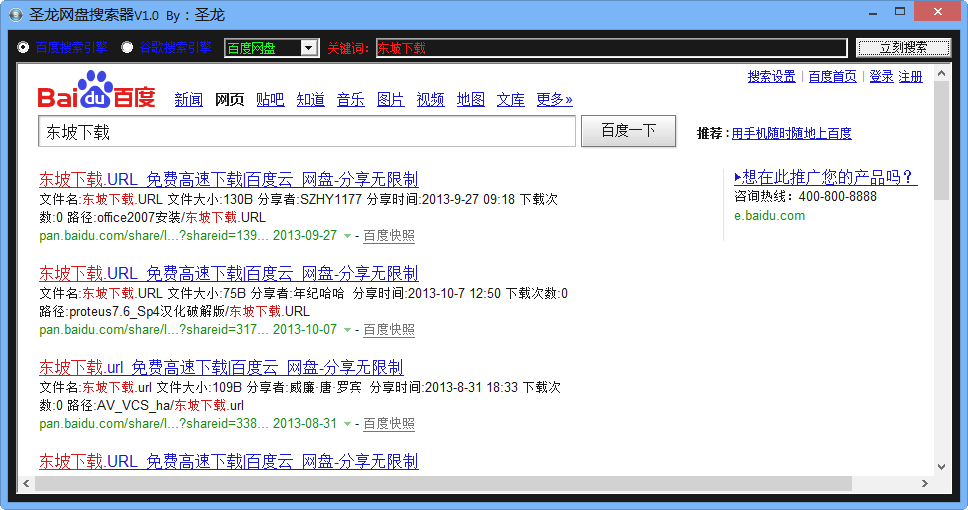968x510 pixels.
Task: Click the horizontal scrollbar right arrow
Action: click(925, 483)
